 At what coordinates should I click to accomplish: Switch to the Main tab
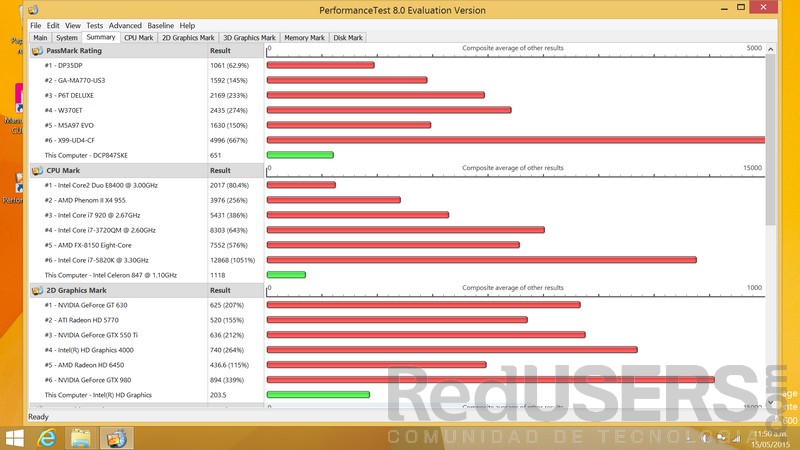(x=40, y=38)
